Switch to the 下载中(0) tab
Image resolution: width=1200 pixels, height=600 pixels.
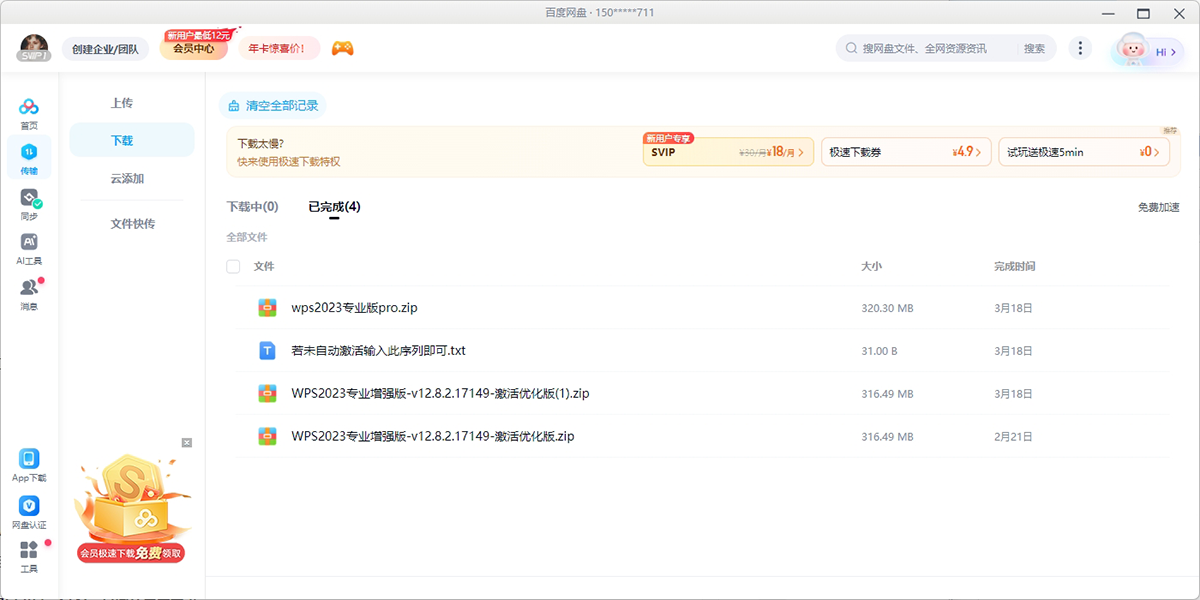pos(252,207)
